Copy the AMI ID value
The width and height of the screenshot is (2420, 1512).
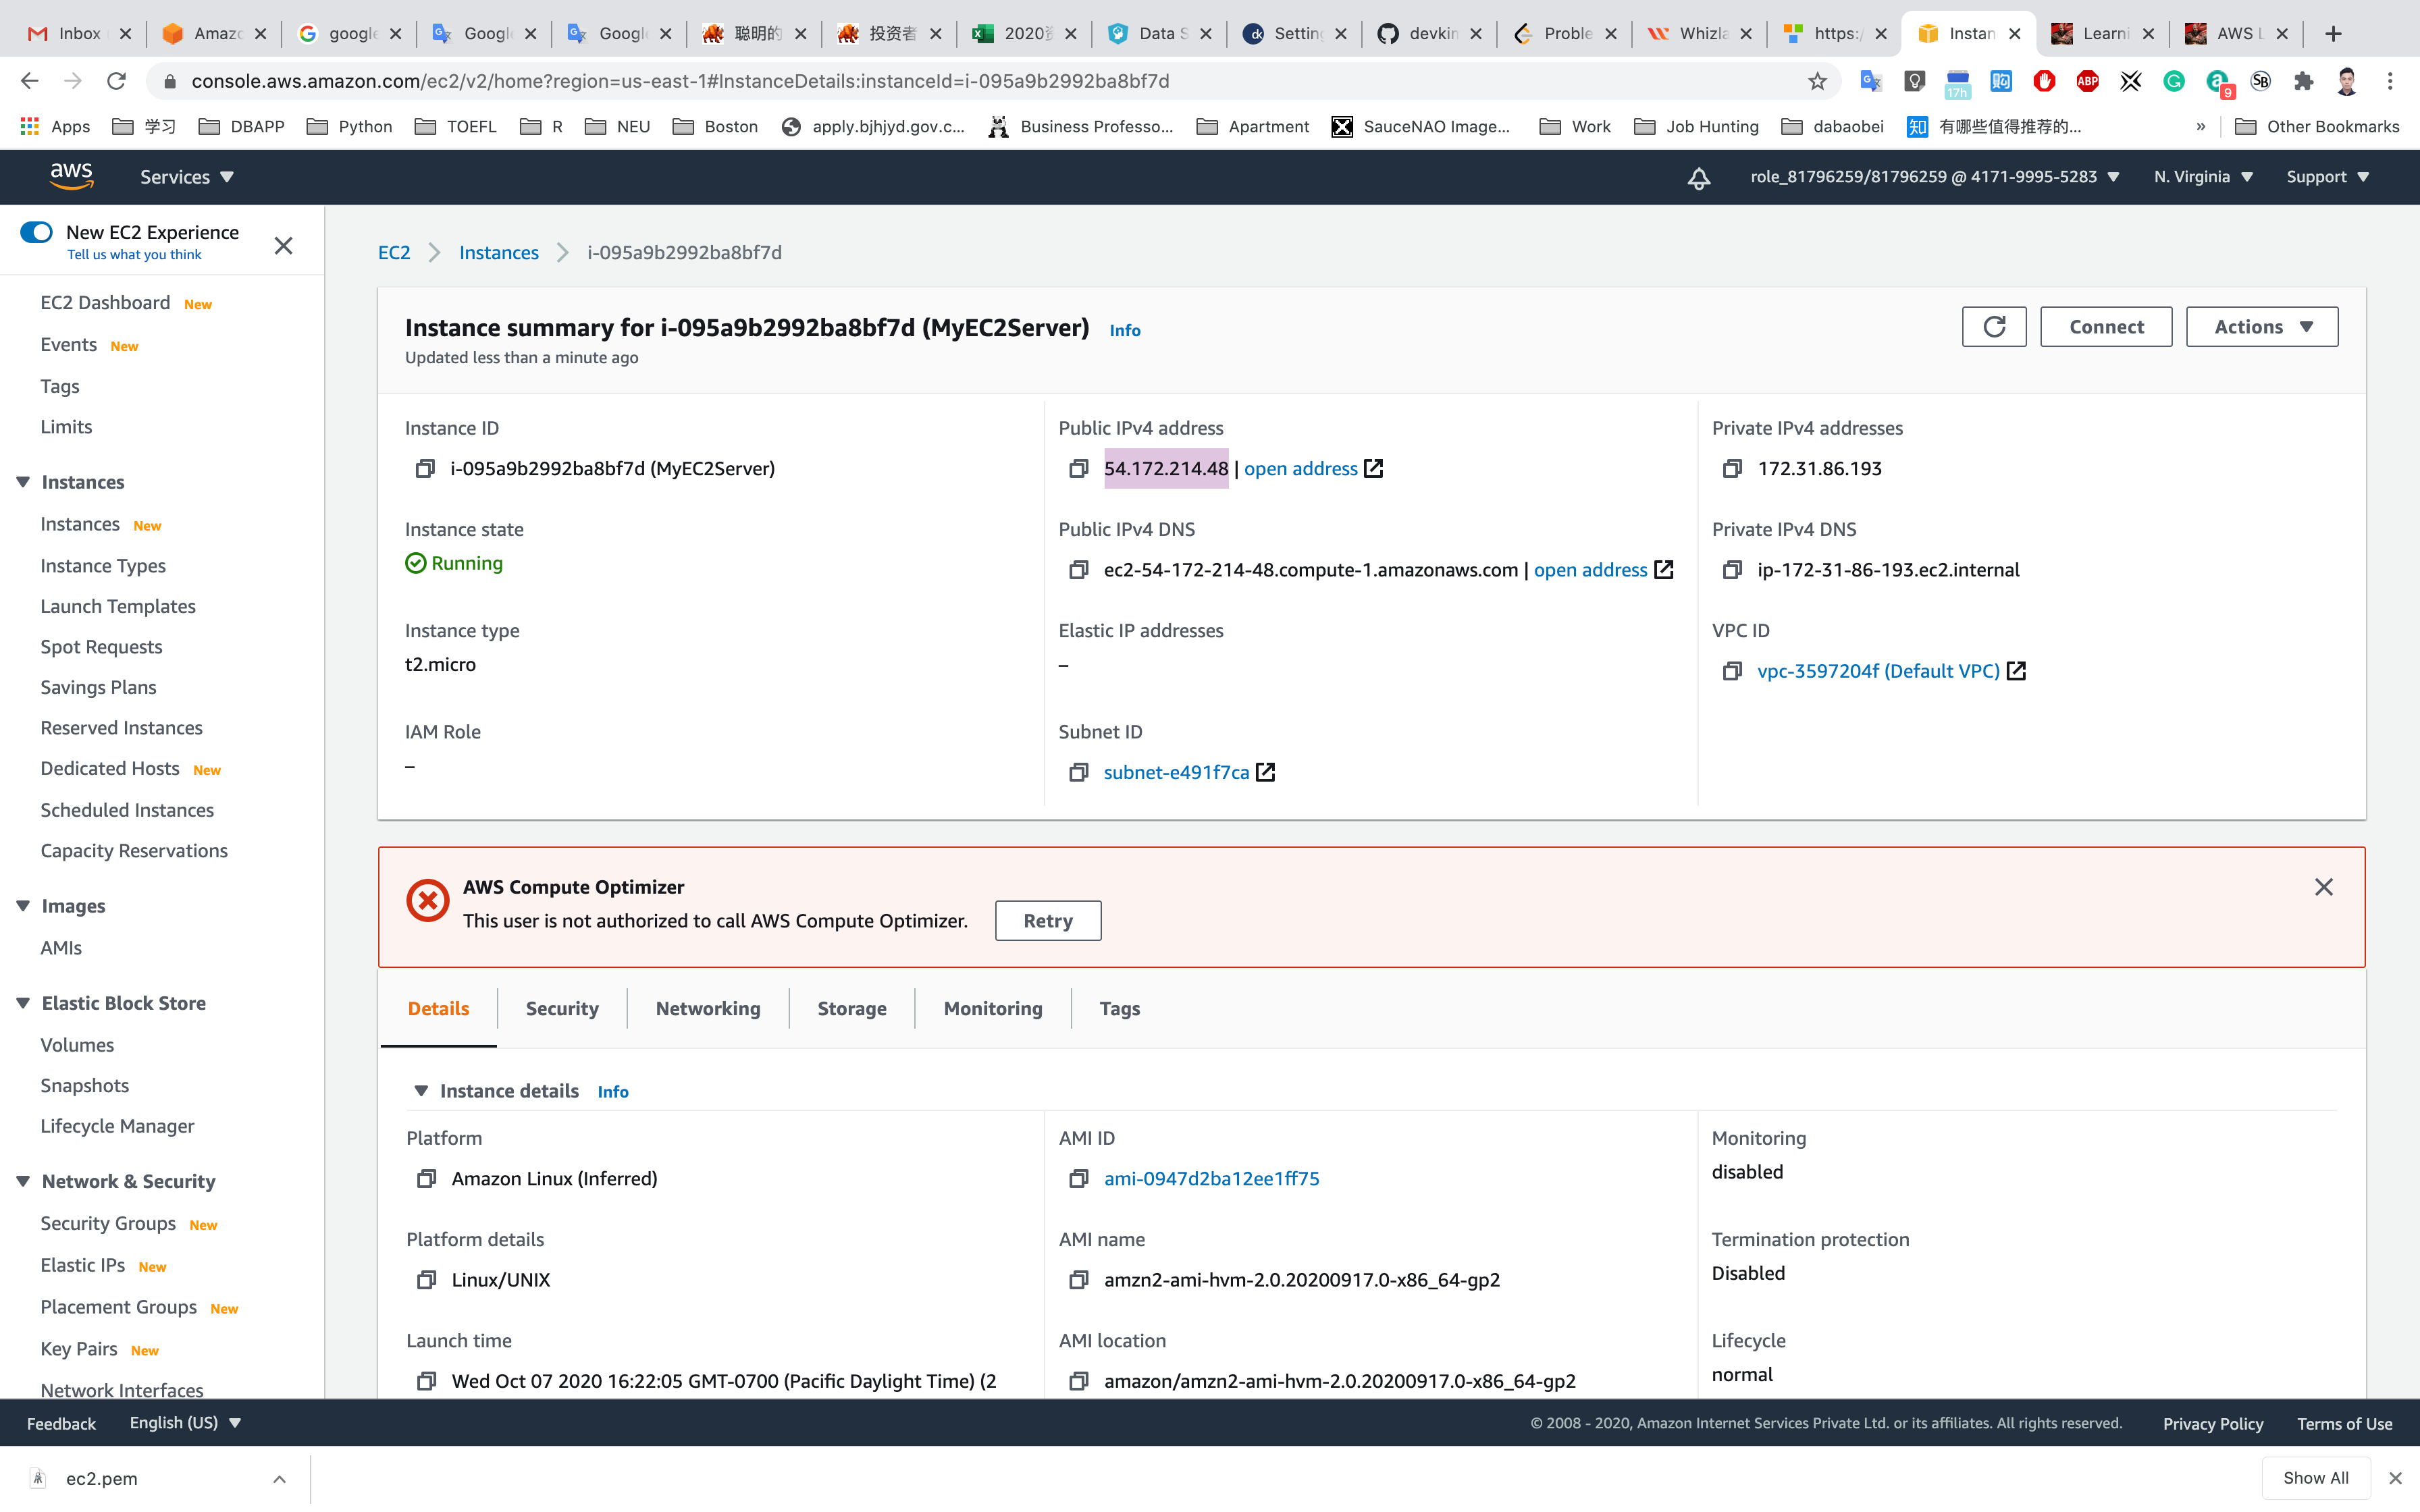(x=1078, y=1179)
